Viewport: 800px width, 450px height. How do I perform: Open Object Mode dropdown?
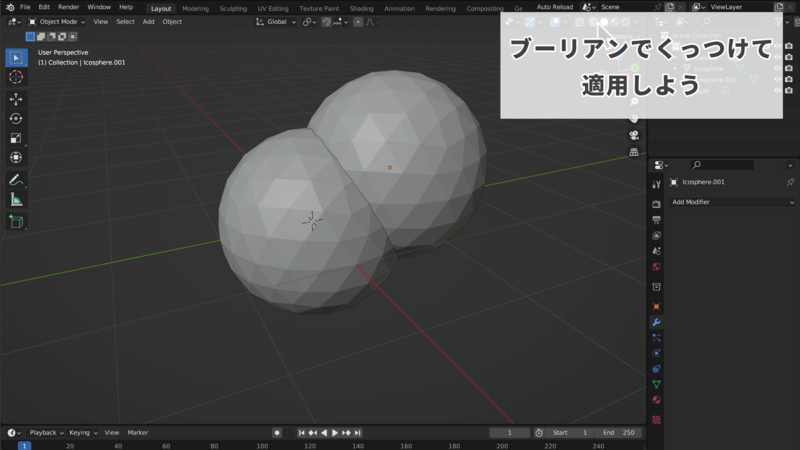(x=57, y=22)
